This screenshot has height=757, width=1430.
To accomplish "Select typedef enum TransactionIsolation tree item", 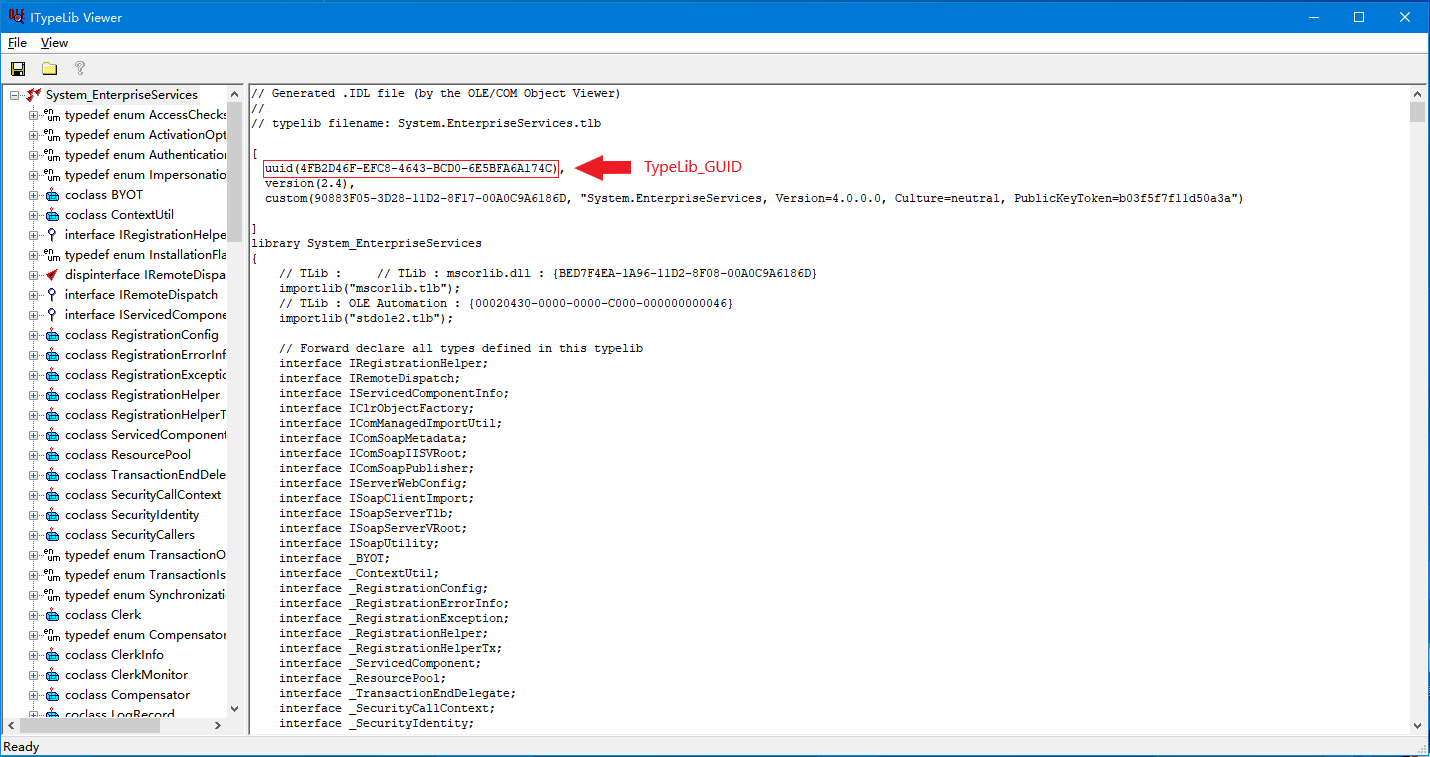I will [145, 575].
